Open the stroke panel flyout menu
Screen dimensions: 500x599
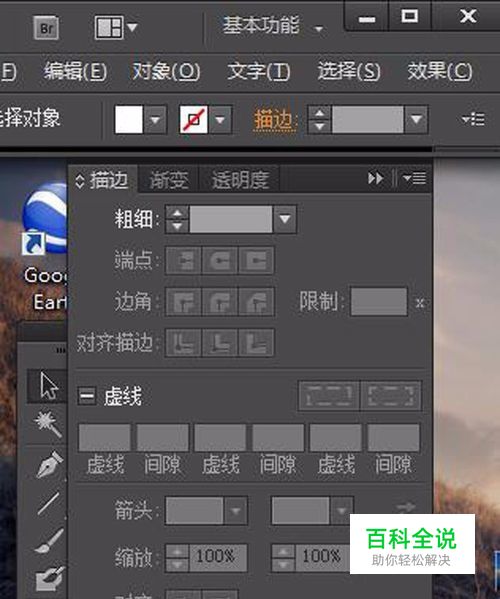pyautogui.click(x=414, y=178)
